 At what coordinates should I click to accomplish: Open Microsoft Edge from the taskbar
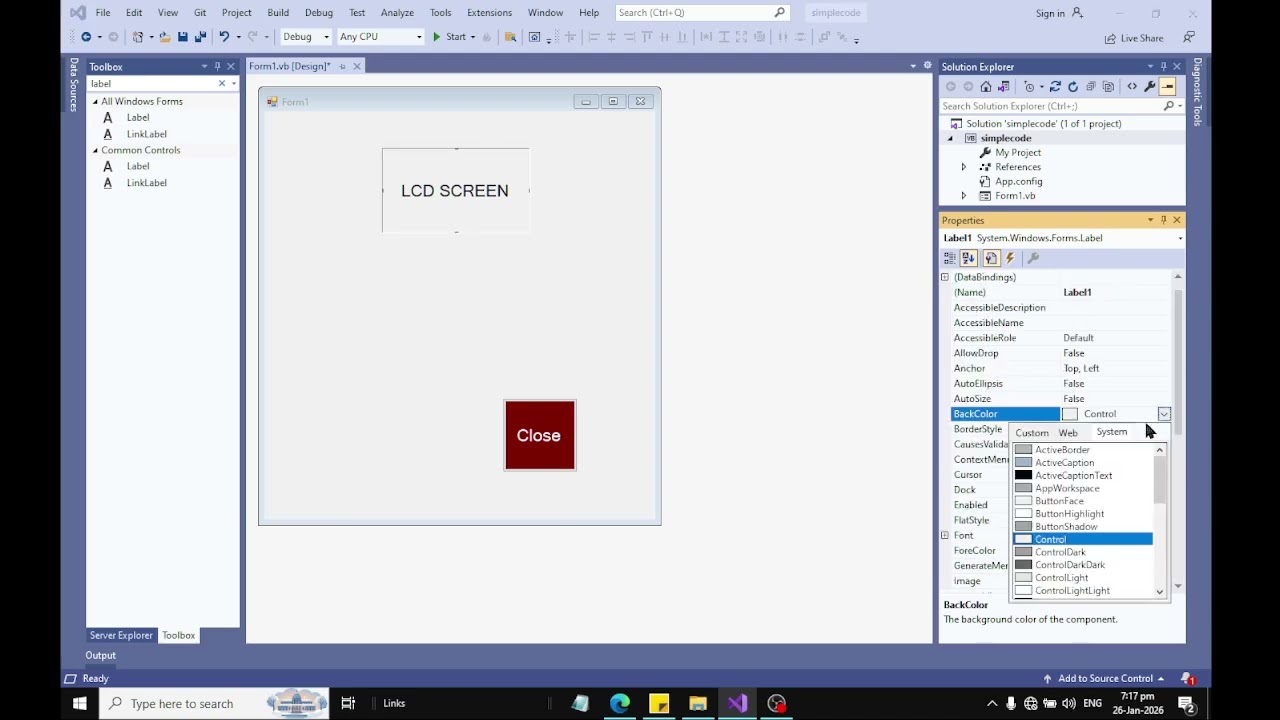(620, 703)
